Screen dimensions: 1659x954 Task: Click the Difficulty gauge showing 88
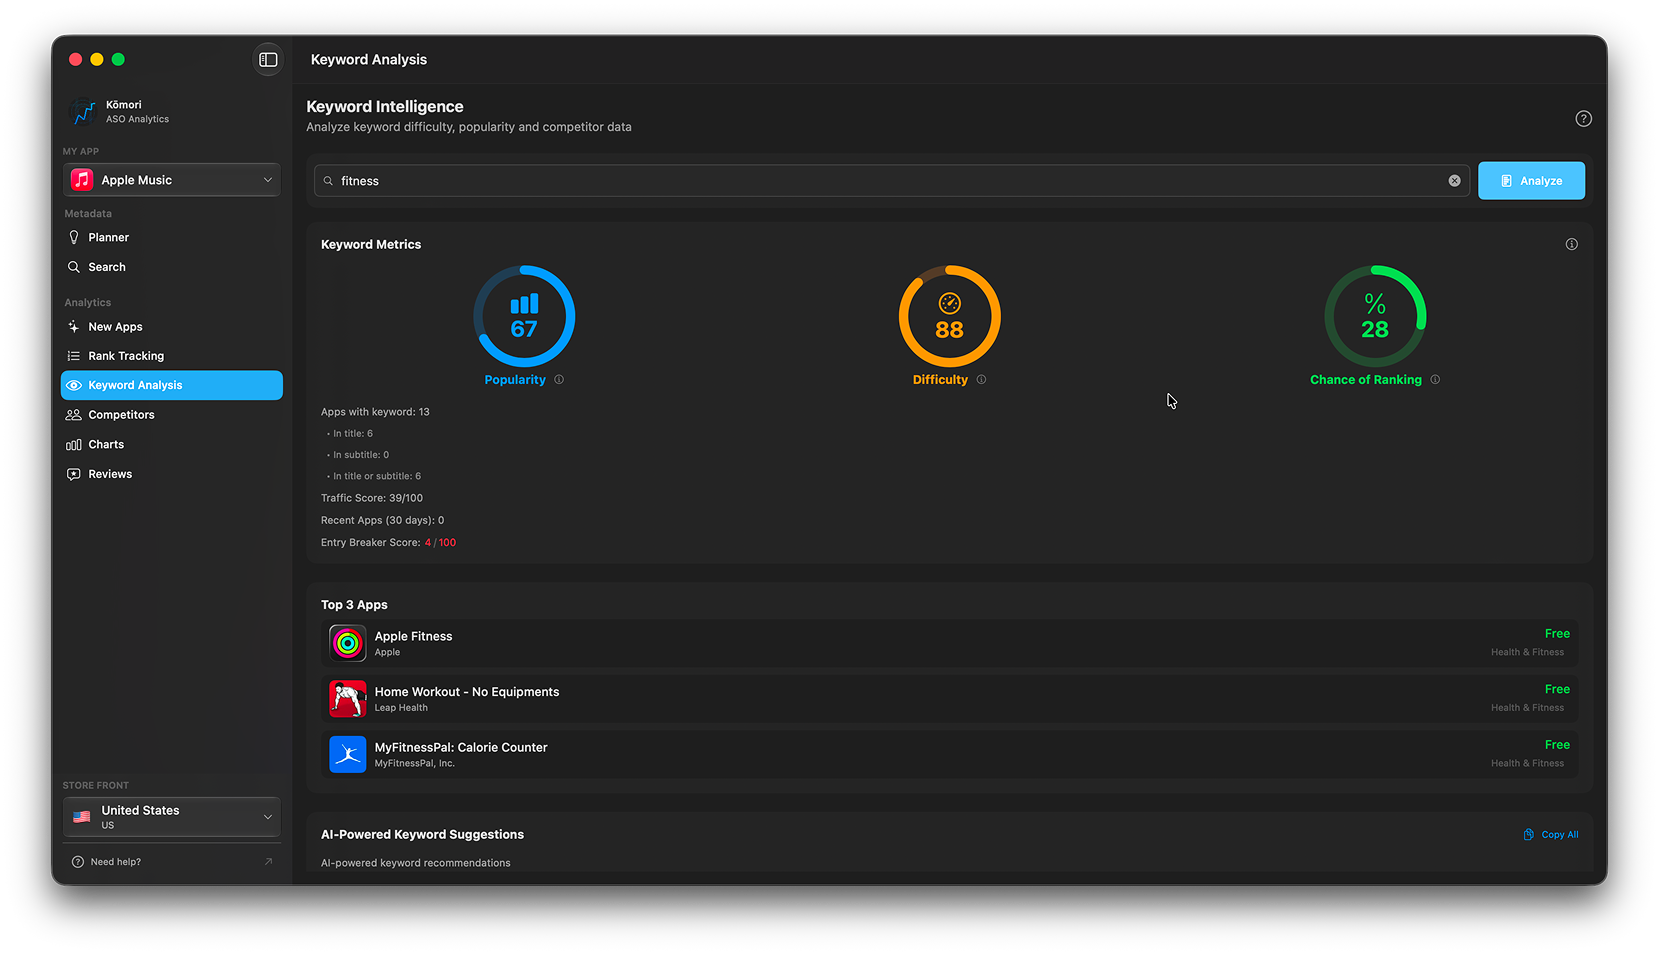pos(949,316)
